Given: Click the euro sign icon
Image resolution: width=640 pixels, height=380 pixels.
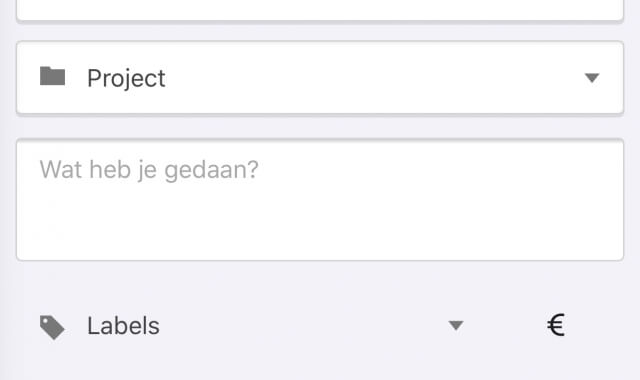Looking at the screenshot, I should click(x=556, y=325).
